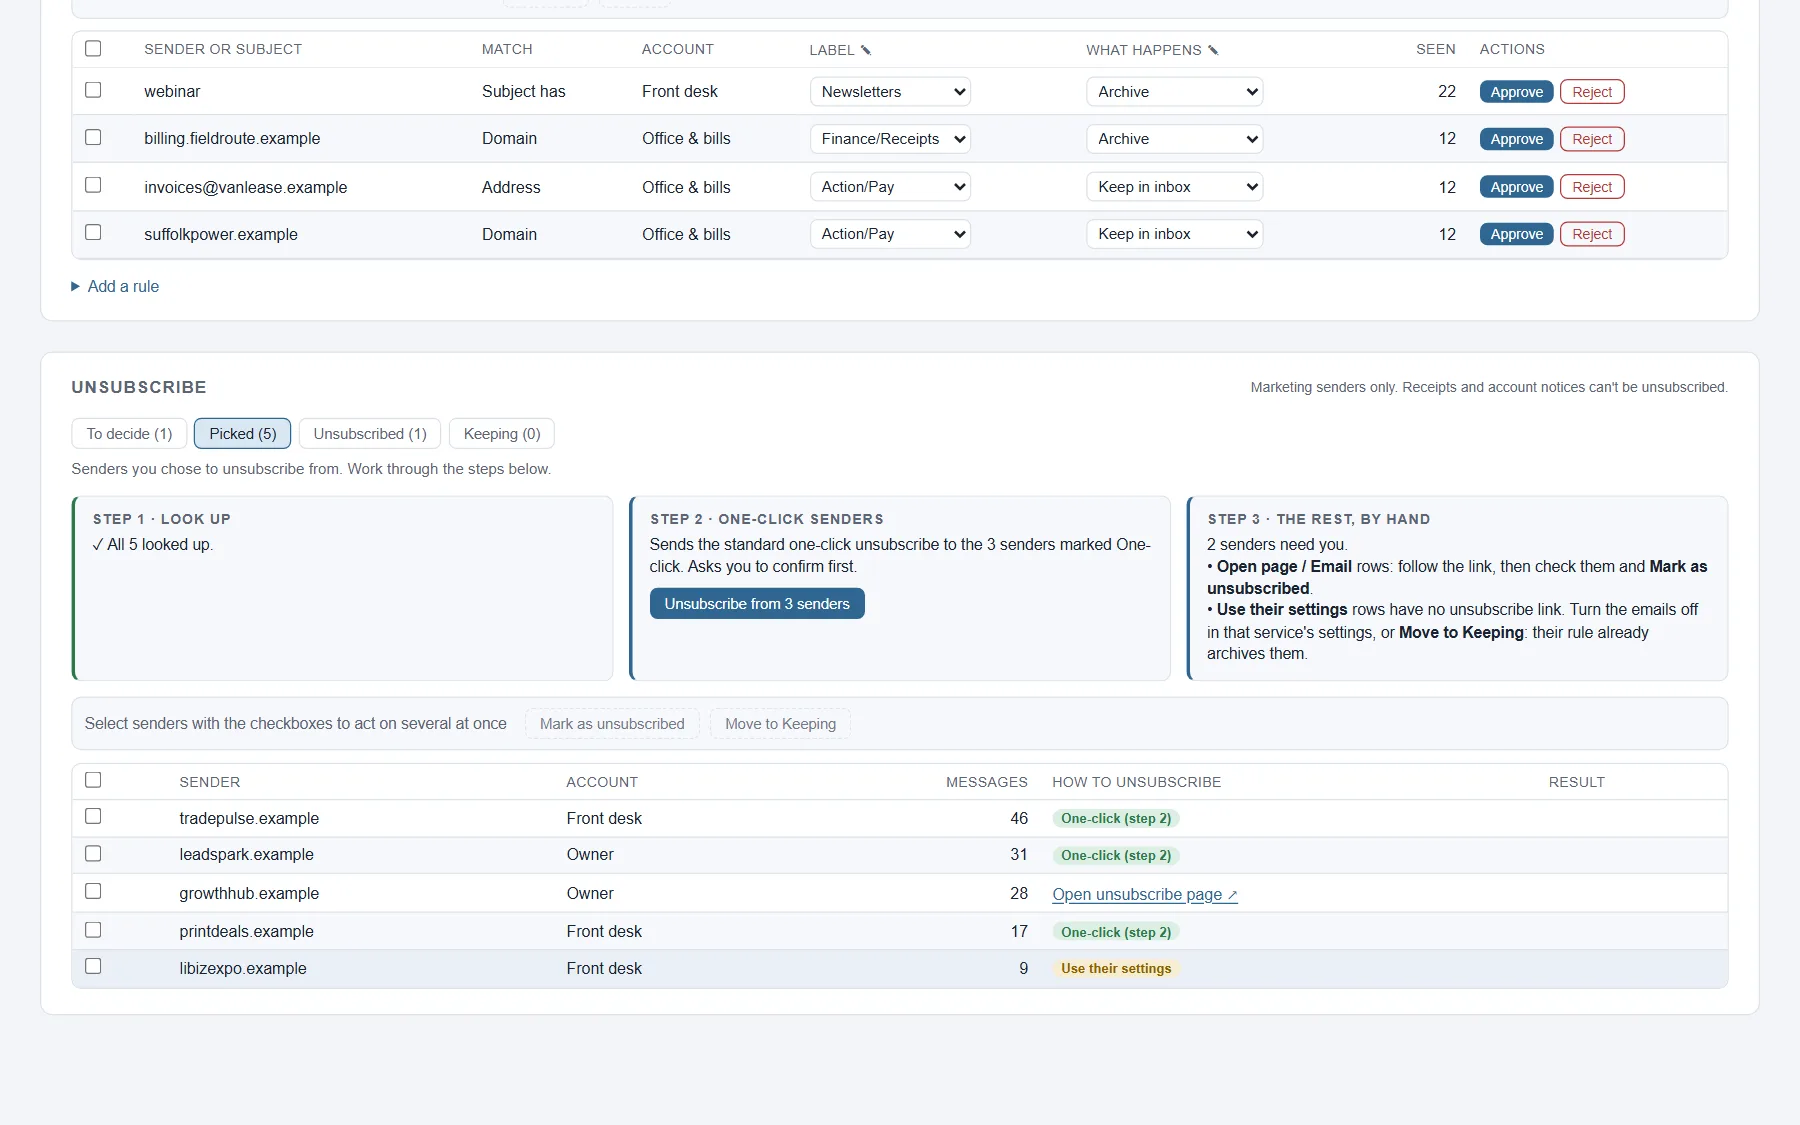Switch to the Keeping (0) tab

click(502, 434)
